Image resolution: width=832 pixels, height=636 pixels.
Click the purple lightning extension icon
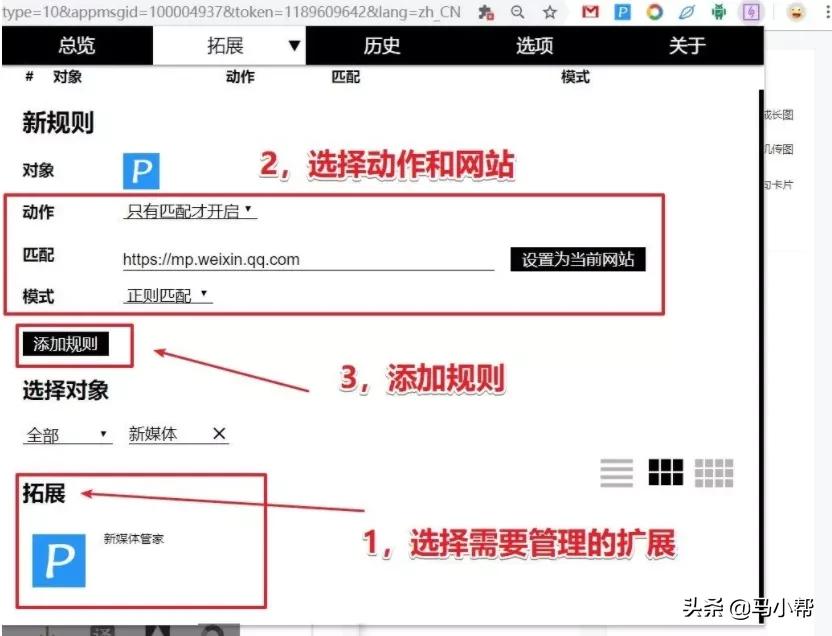coord(751,12)
